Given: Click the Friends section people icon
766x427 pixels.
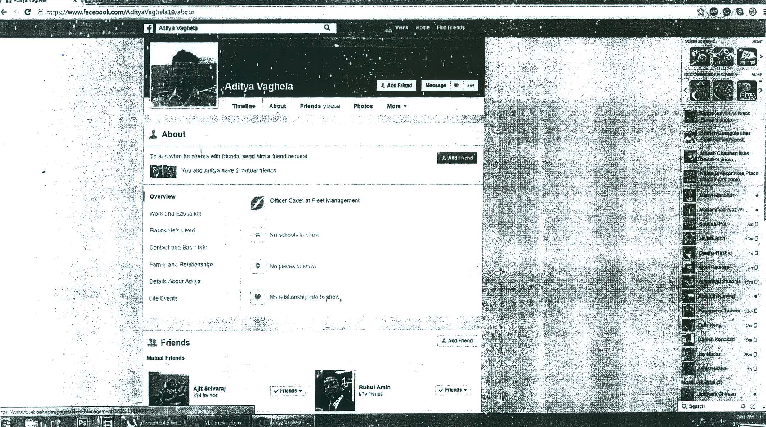Looking at the screenshot, I should click(x=152, y=342).
